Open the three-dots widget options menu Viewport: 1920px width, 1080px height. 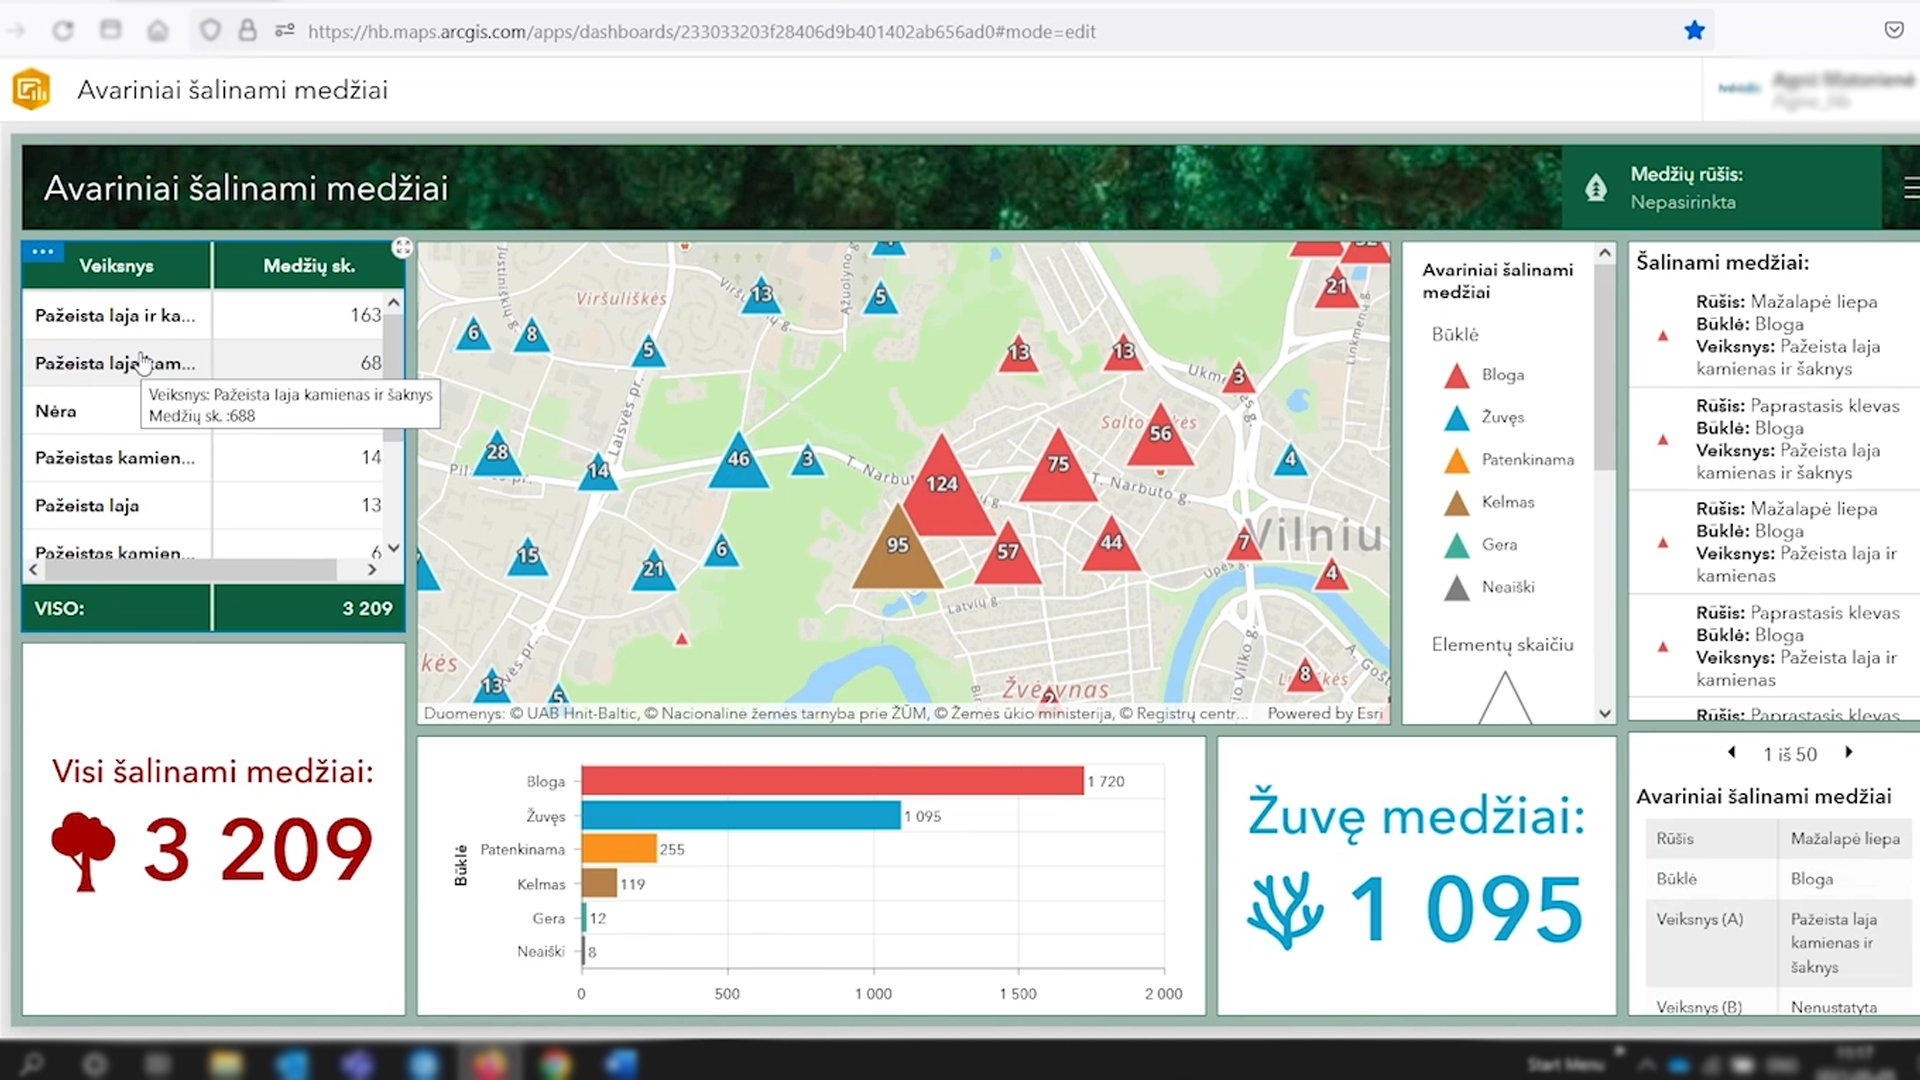click(x=42, y=251)
